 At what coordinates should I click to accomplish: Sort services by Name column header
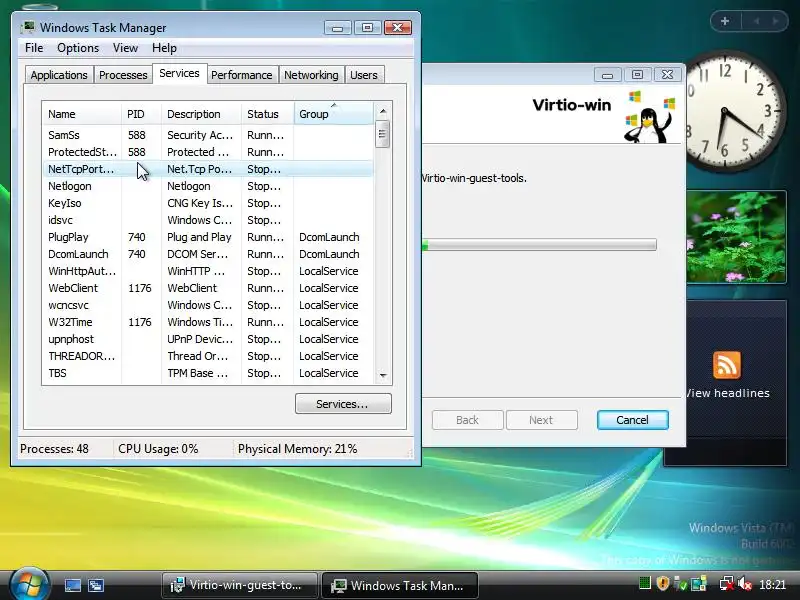[x=82, y=114]
